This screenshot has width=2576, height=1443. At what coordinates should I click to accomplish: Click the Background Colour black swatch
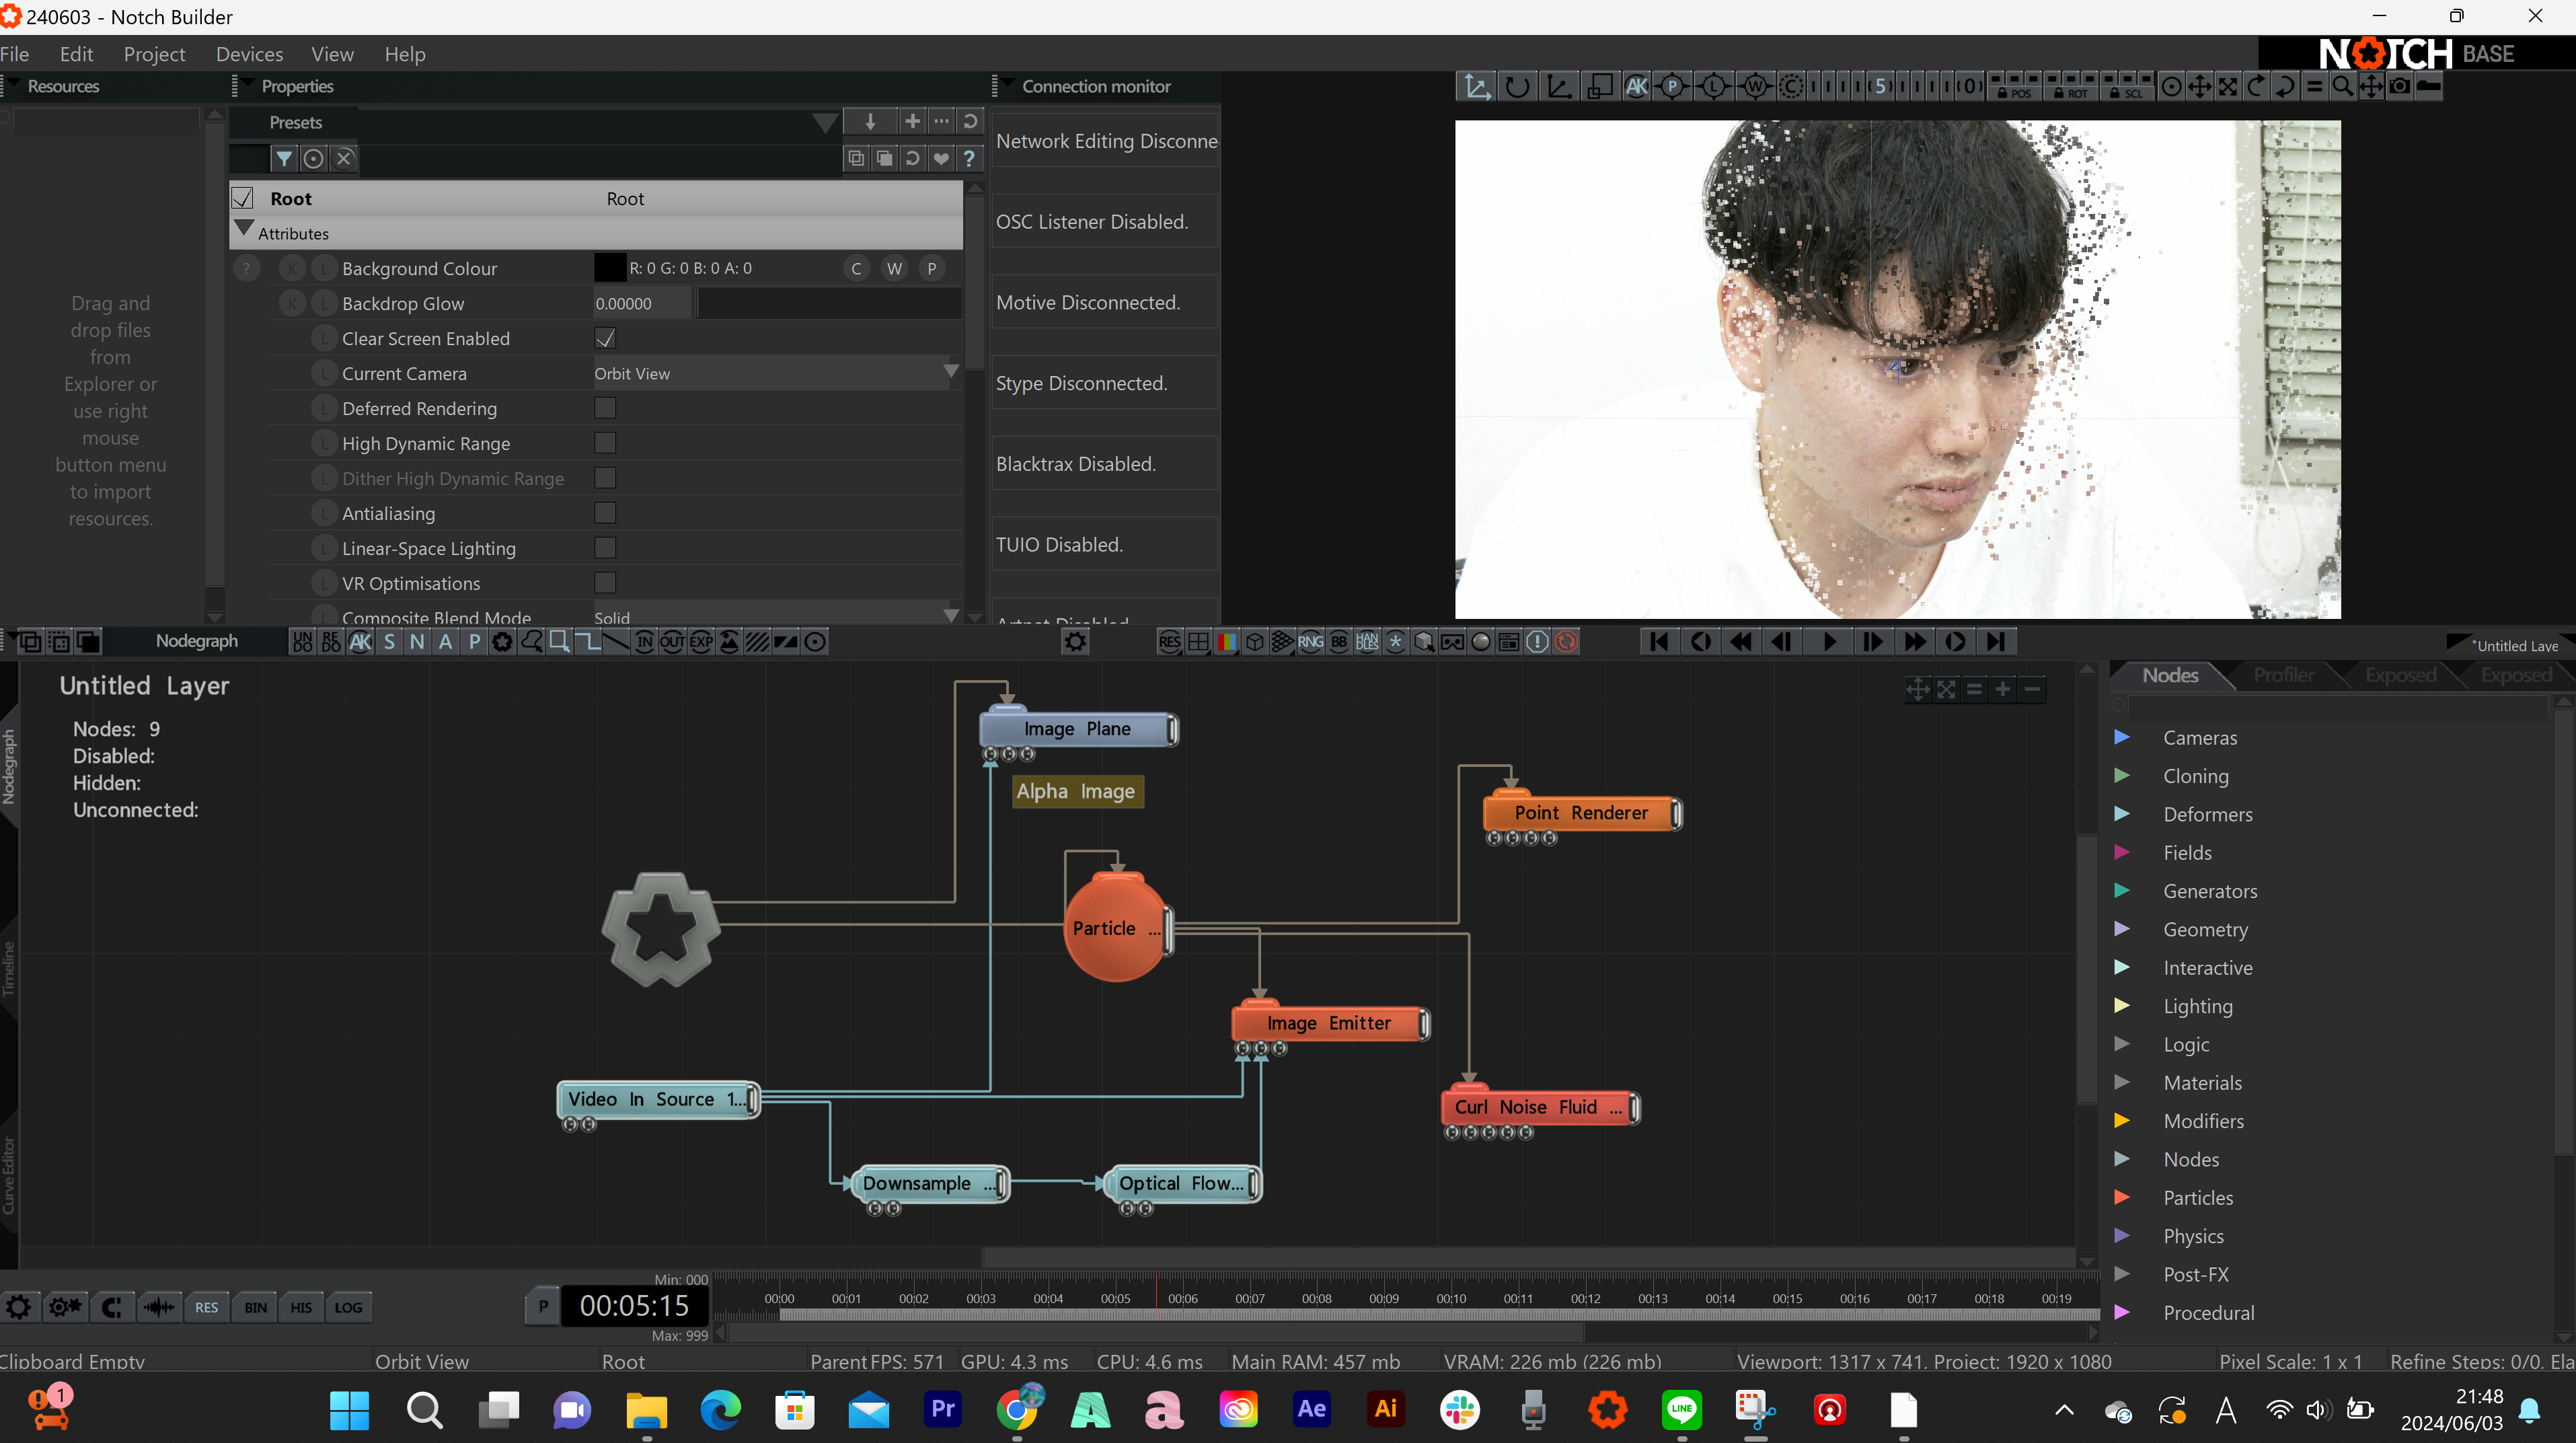(610, 268)
